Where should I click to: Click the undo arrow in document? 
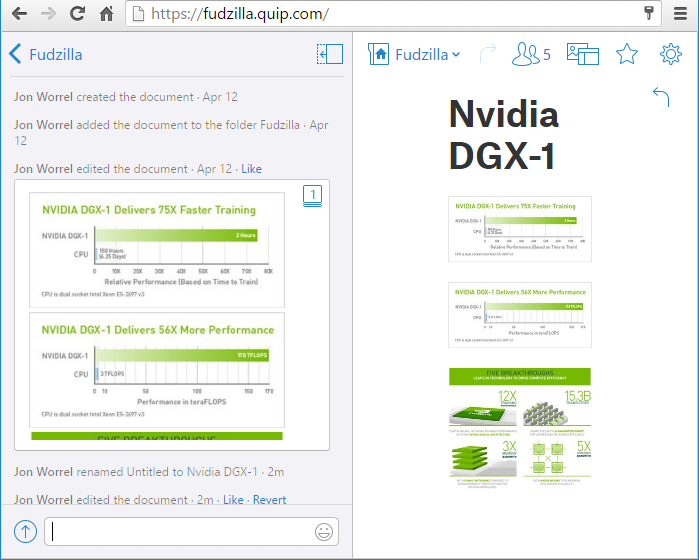[660, 96]
